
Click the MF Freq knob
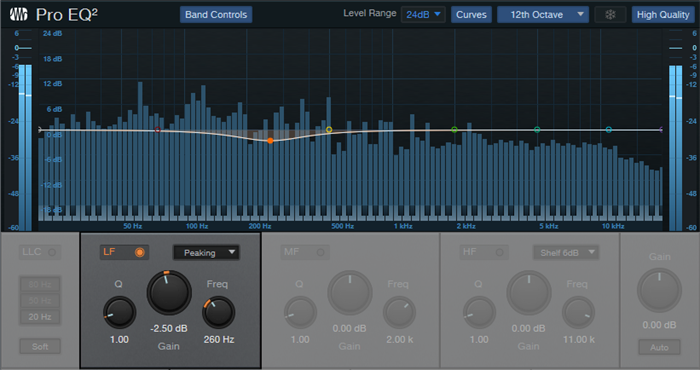[x=400, y=312]
